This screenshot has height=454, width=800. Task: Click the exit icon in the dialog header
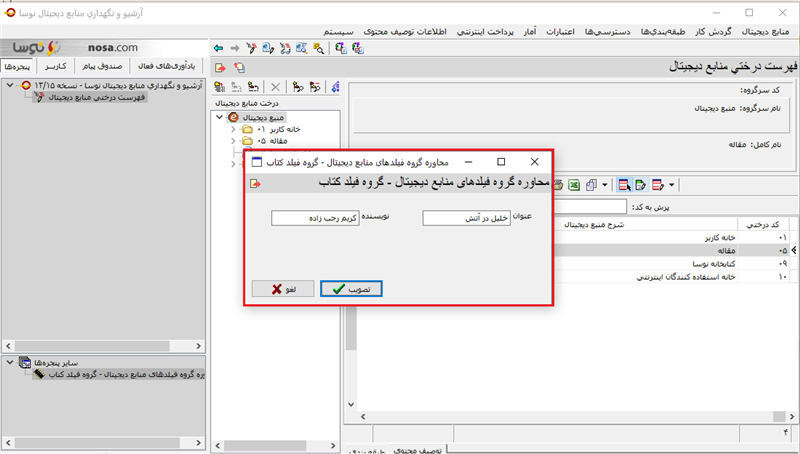pos(256,184)
